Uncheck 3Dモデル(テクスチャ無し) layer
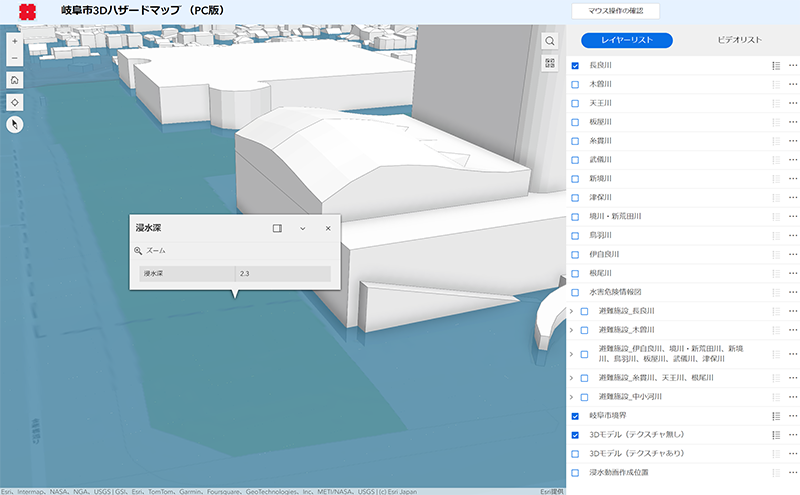Viewport: 800px width, 495px height. point(575,435)
